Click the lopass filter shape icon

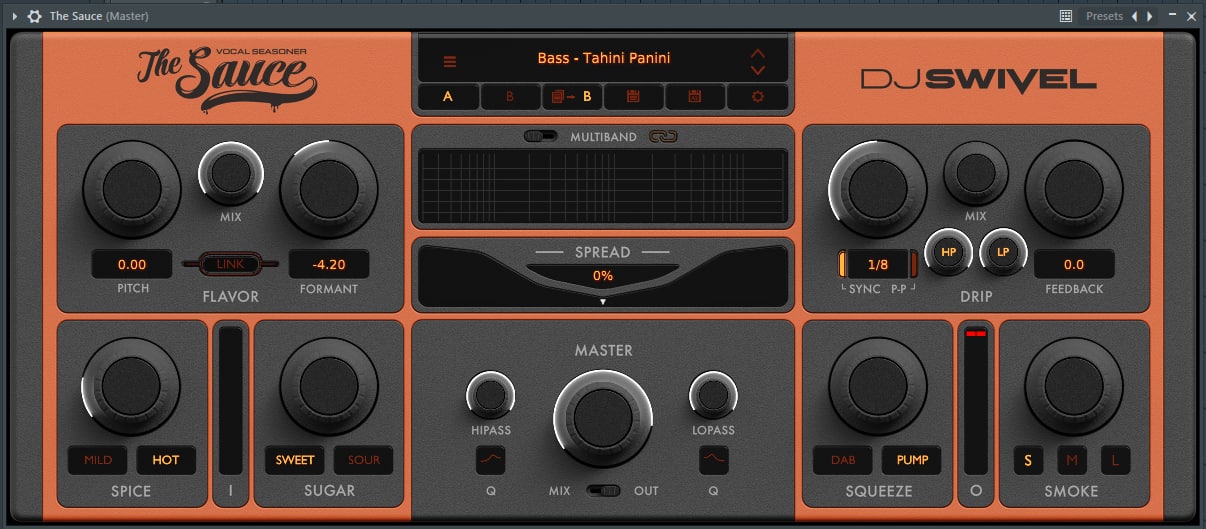pos(714,460)
